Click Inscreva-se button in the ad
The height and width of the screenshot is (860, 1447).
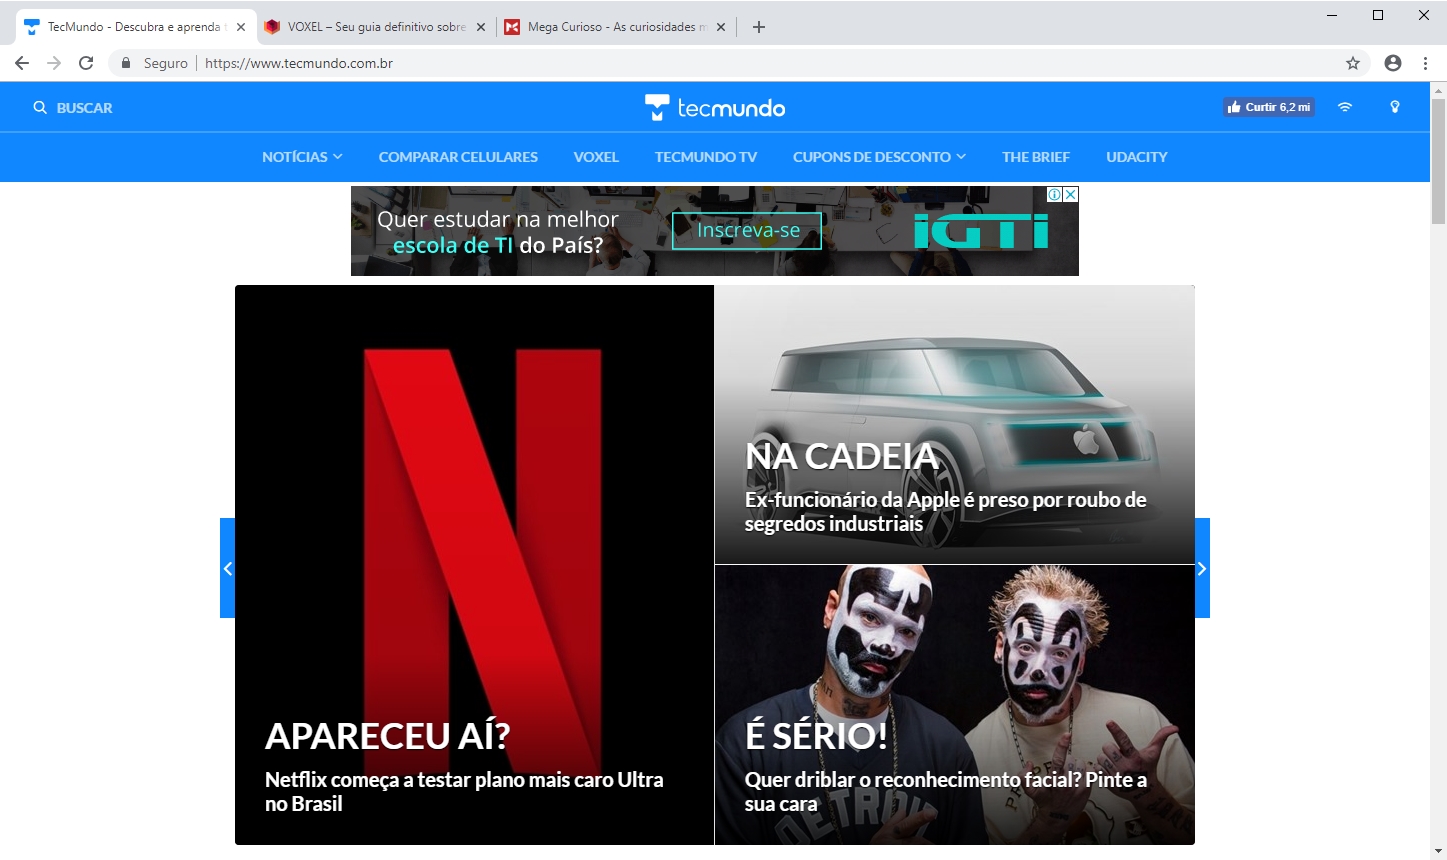tap(747, 230)
